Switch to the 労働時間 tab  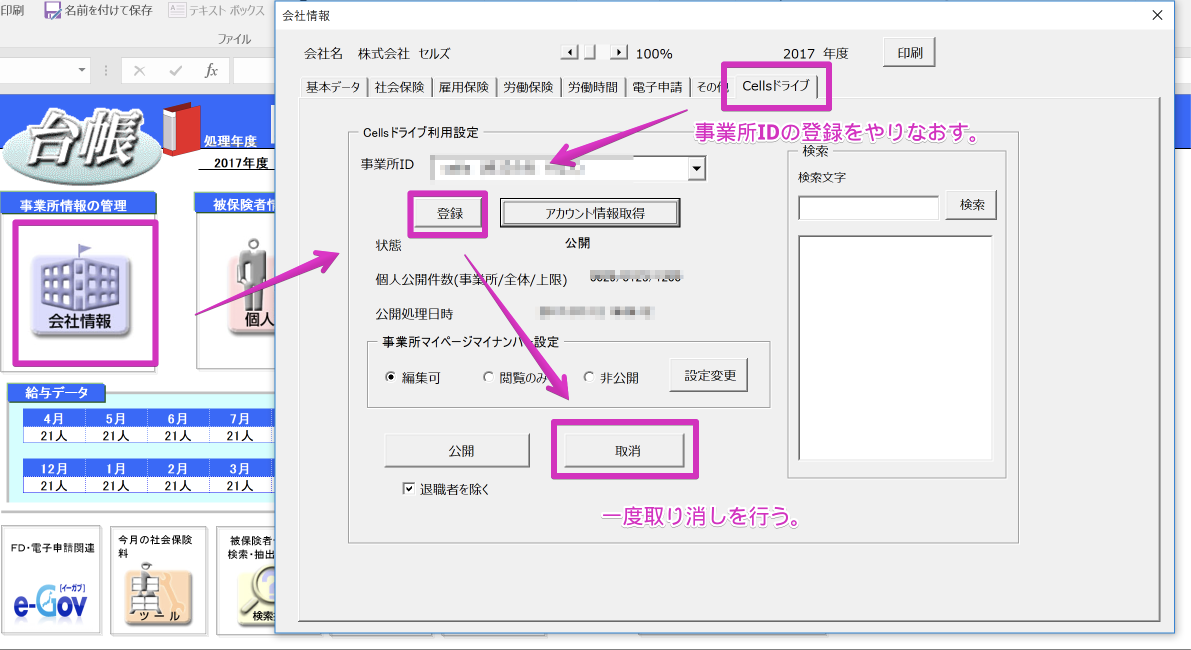(x=592, y=87)
